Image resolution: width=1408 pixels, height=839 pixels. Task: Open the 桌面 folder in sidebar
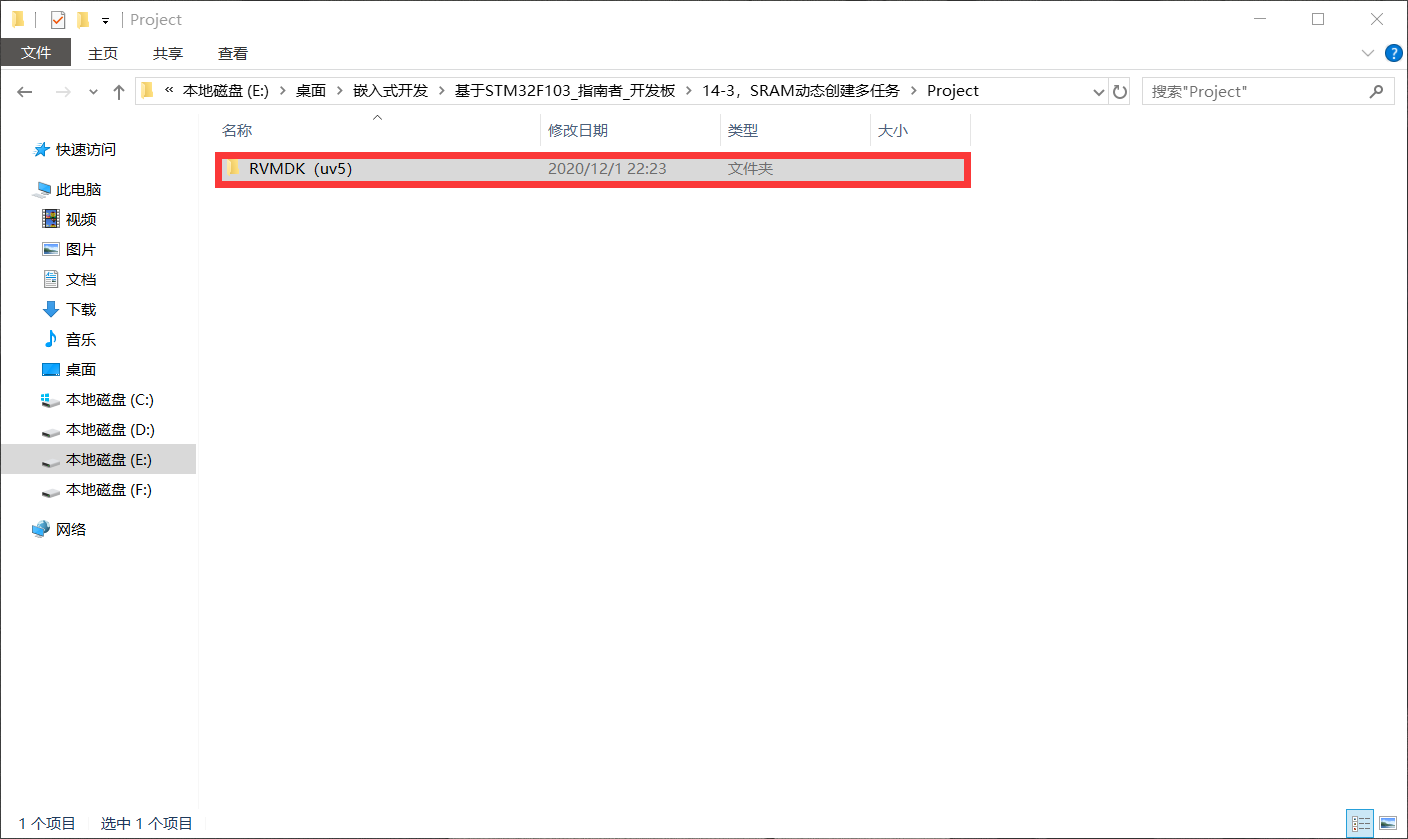81,370
